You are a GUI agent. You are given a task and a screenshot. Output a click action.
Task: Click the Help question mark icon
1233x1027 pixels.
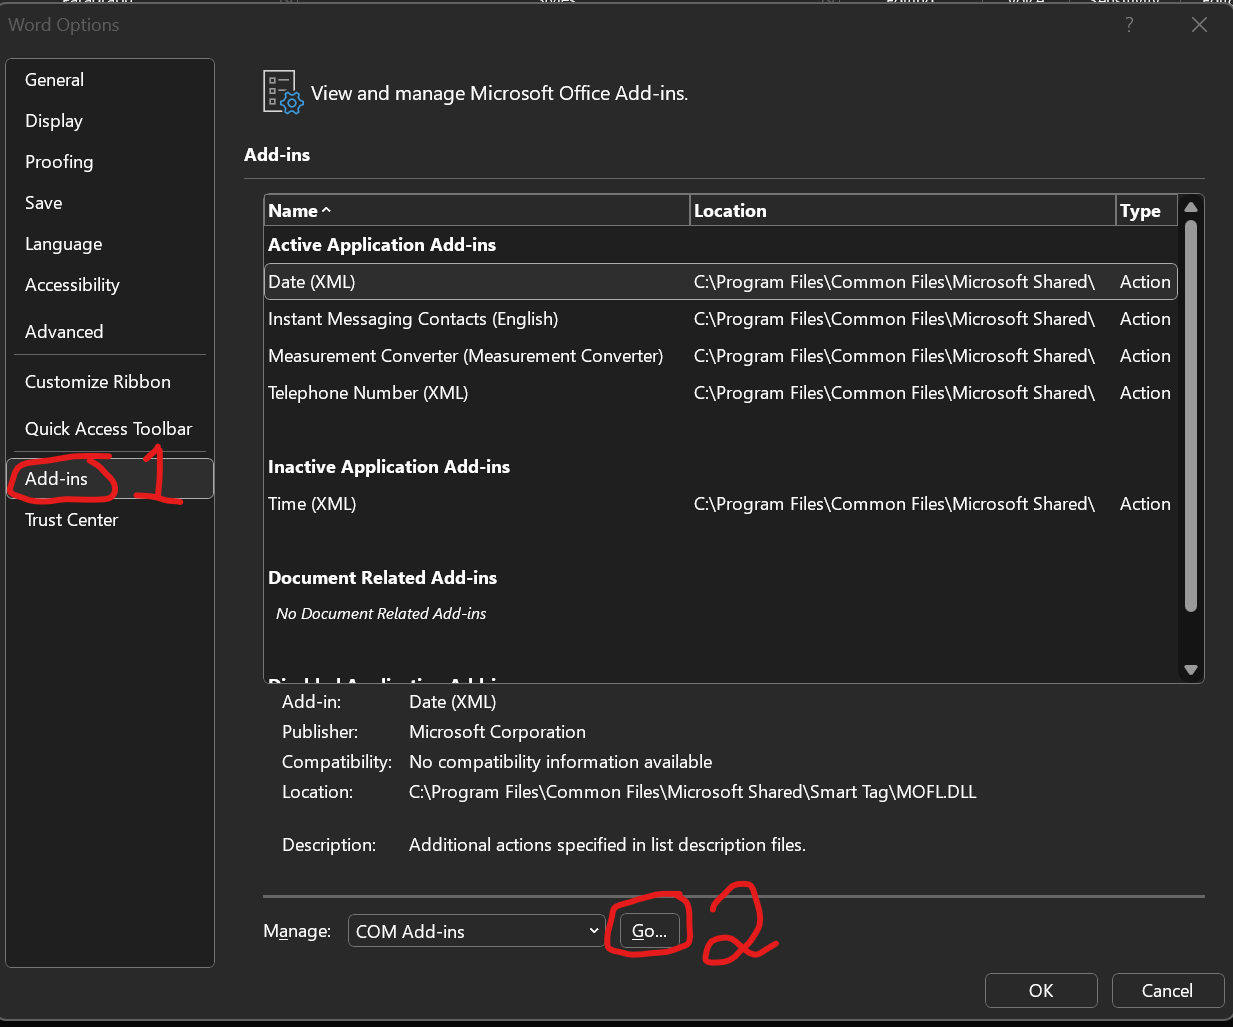pyautogui.click(x=1129, y=25)
